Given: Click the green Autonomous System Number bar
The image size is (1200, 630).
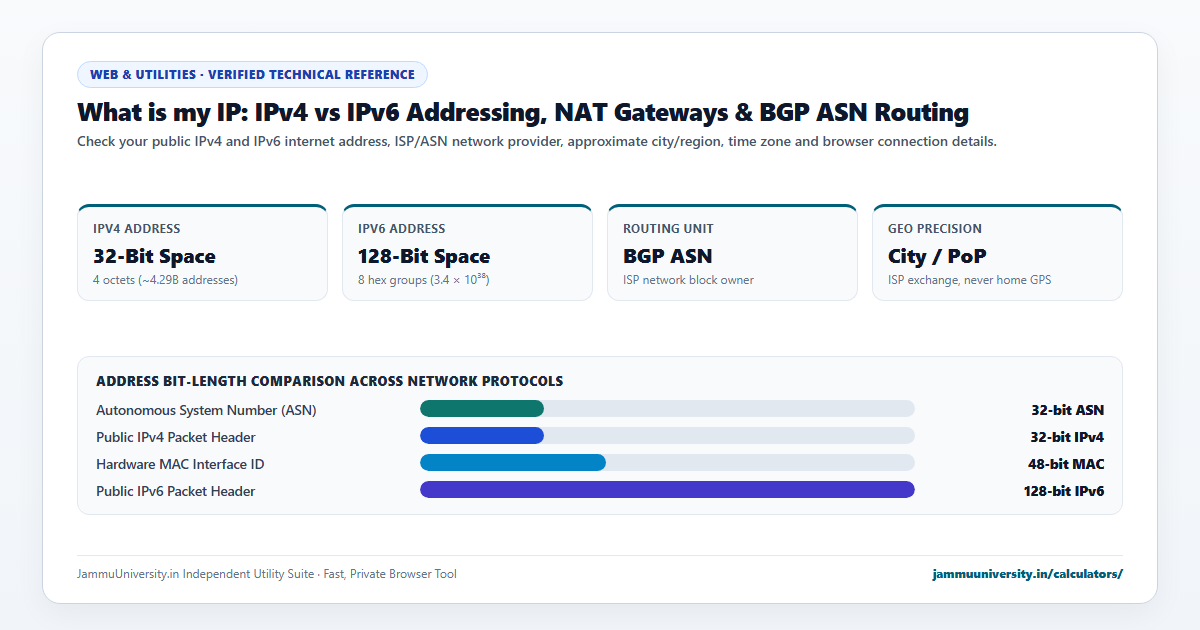Looking at the screenshot, I should [x=482, y=409].
